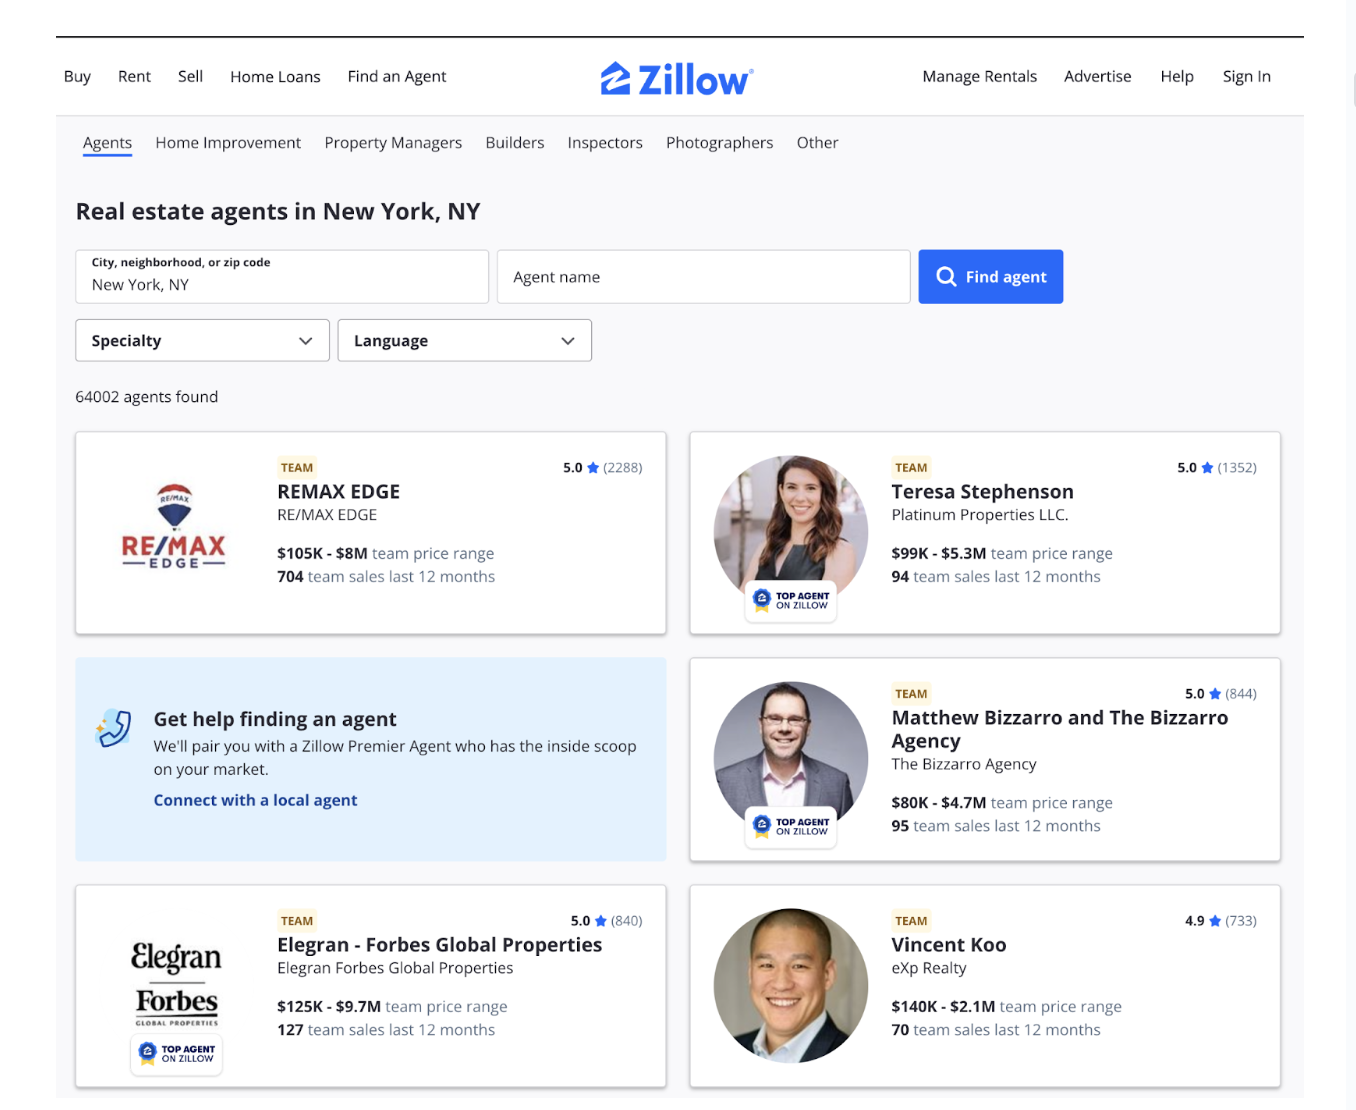
Task: Focus the Agent name input field
Action: (704, 277)
